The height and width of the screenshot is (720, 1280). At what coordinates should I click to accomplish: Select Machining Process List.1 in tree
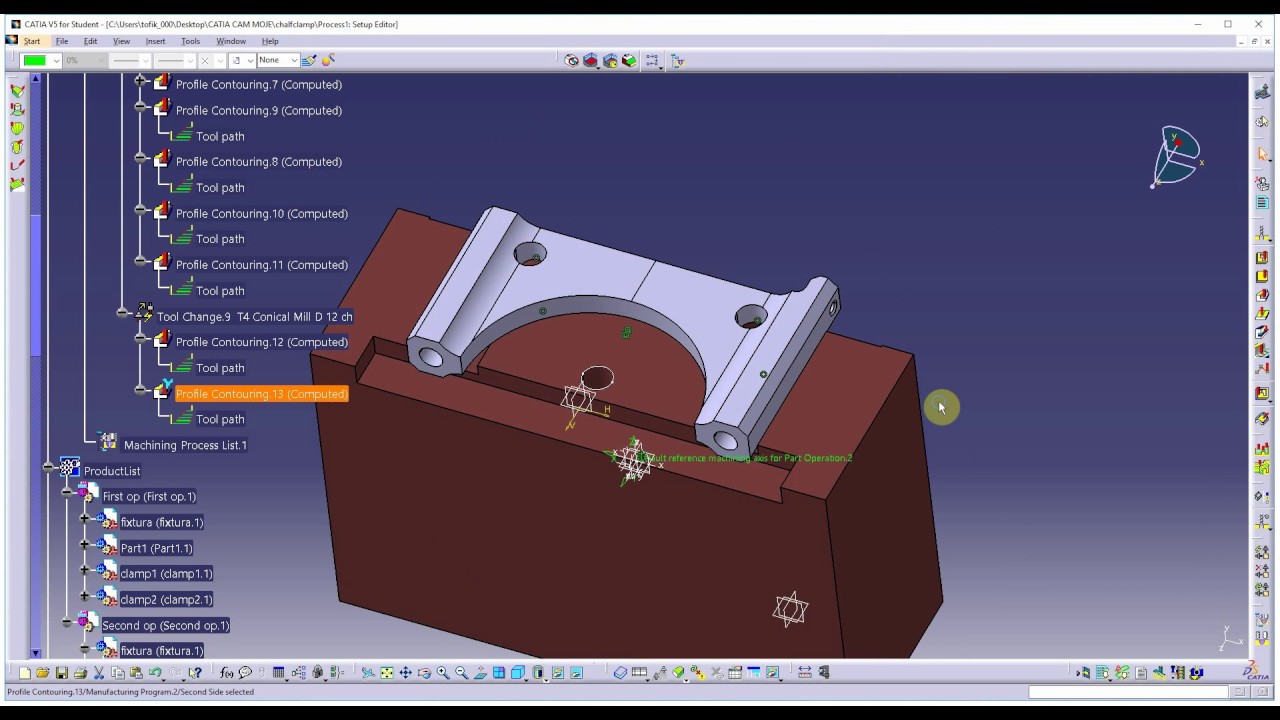pyautogui.click(x=185, y=445)
